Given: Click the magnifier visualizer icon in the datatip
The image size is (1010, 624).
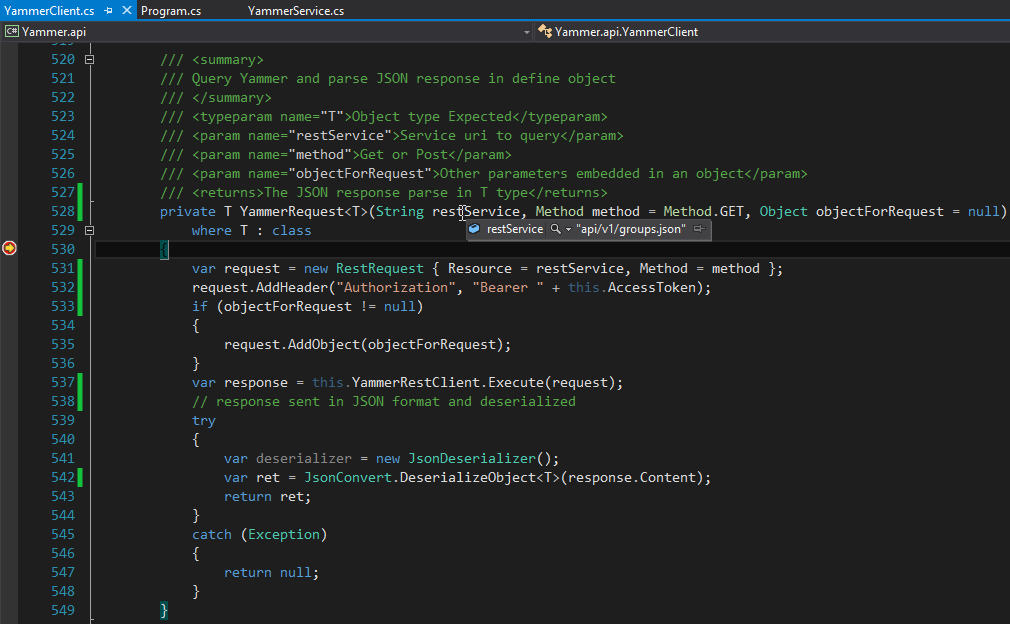Looking at the screenshot, I should click(555, 229).
